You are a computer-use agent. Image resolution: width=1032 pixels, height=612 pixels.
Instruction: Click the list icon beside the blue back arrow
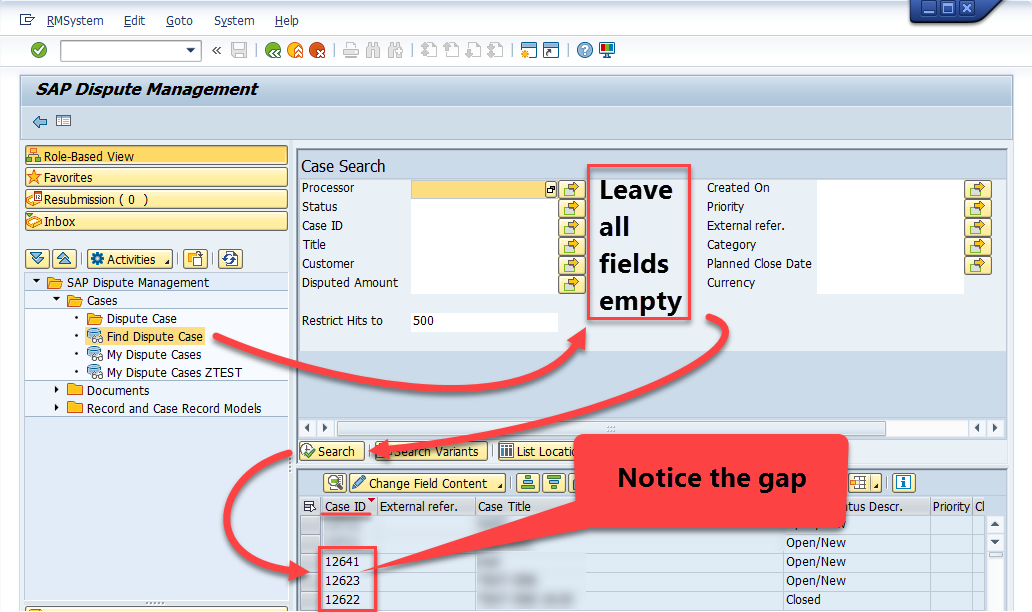point(63,121)
